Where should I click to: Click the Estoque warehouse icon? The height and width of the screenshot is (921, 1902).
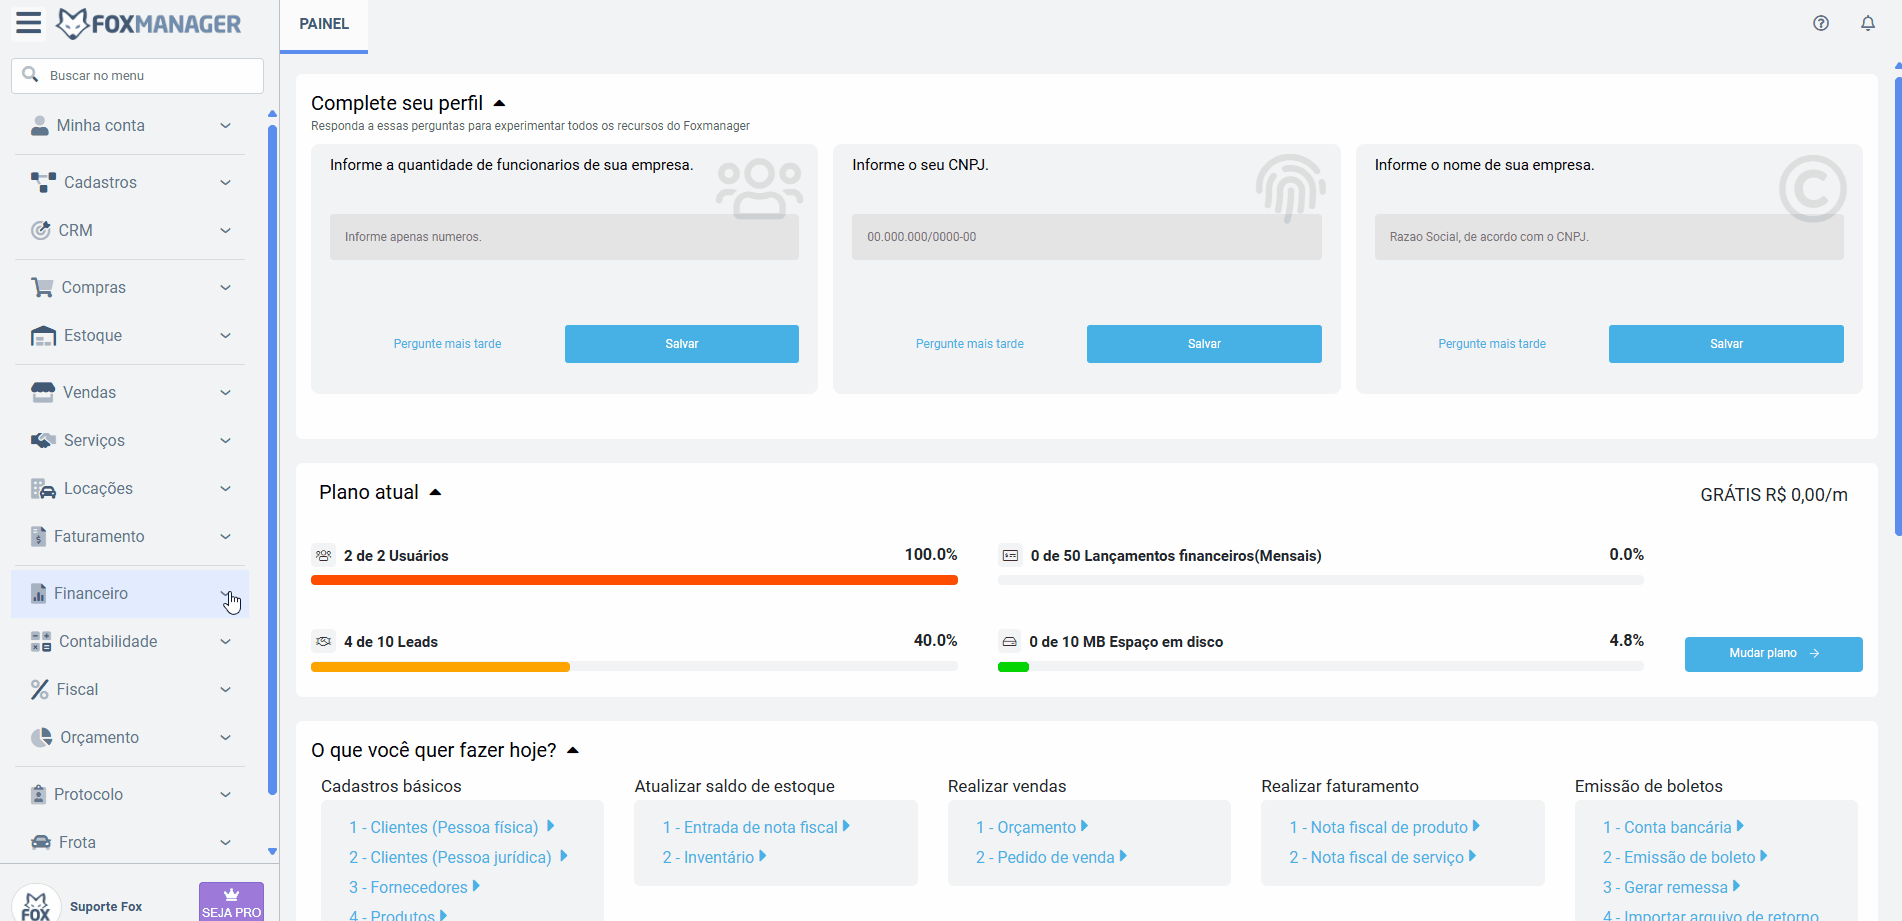pyautogui.click(x=43, y=335)
